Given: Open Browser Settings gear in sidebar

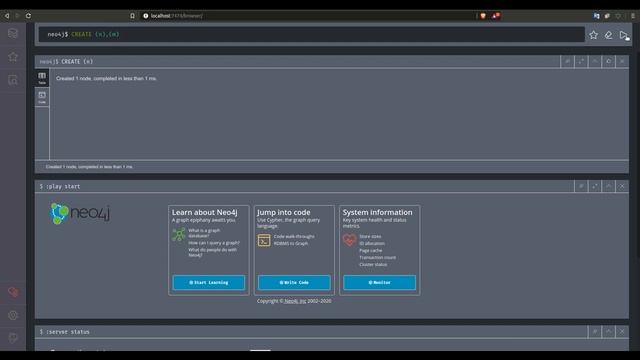Looking at the screenshot, I should [x=13, y=315].
